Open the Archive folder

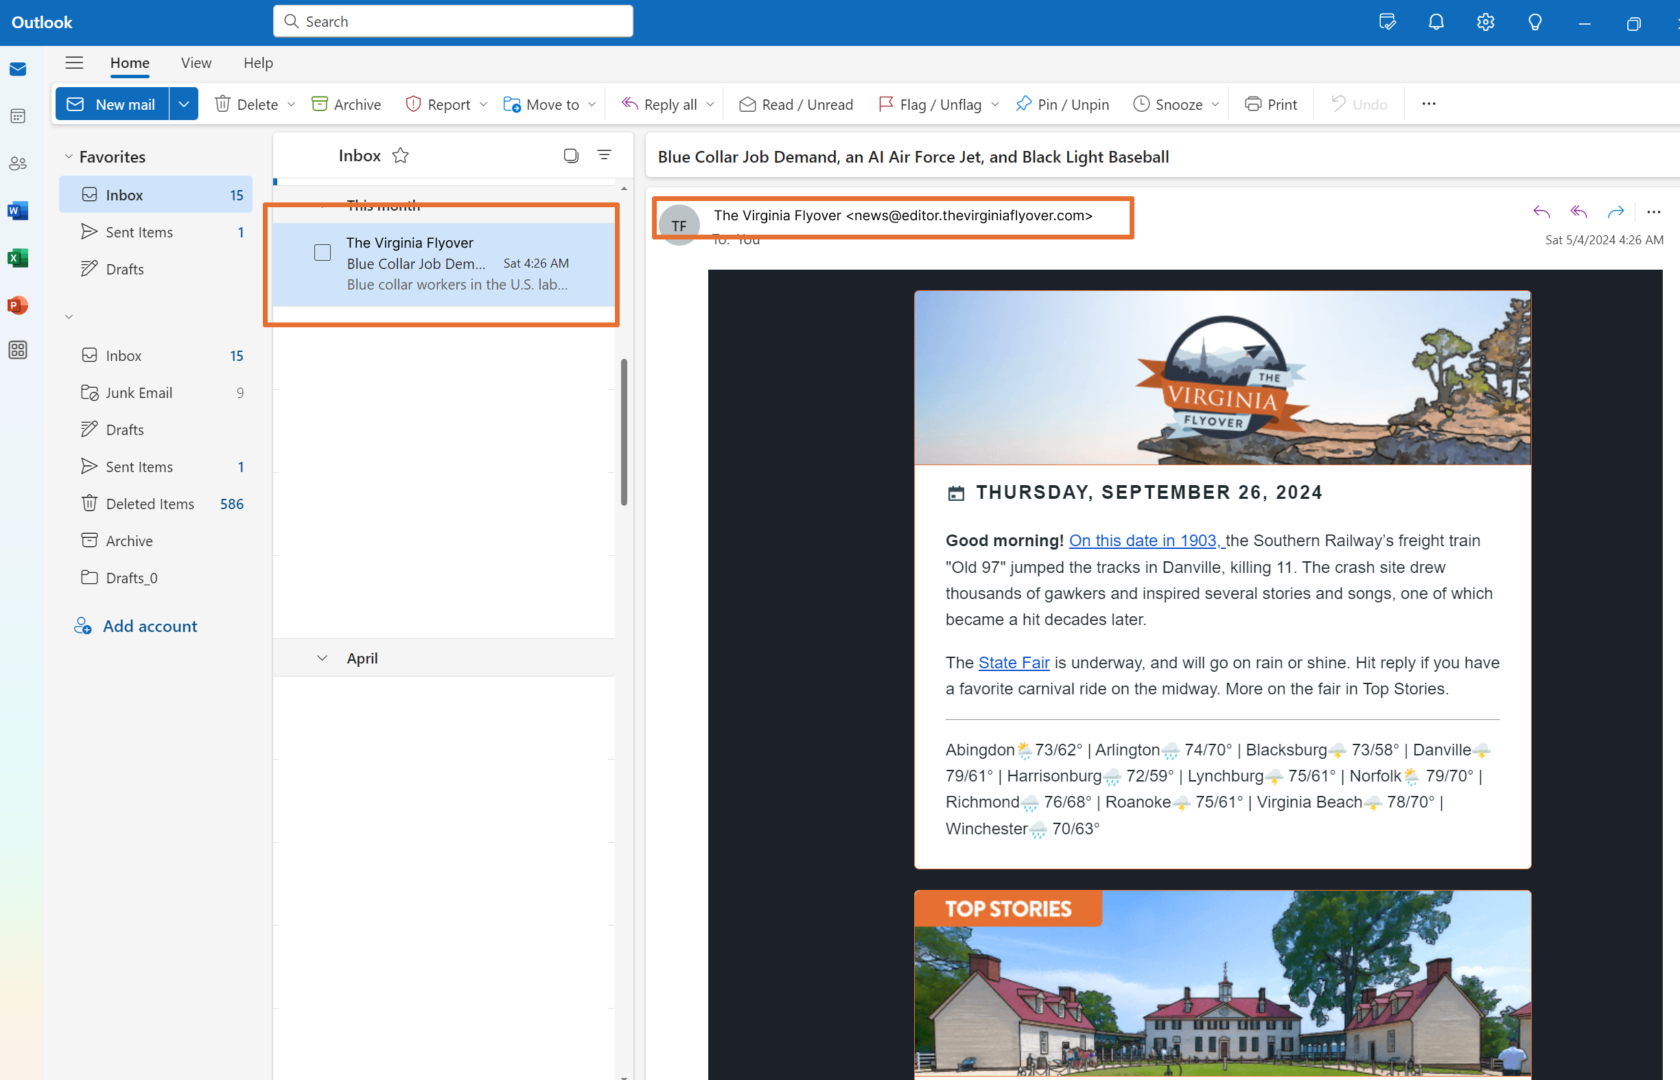point(156,541)
